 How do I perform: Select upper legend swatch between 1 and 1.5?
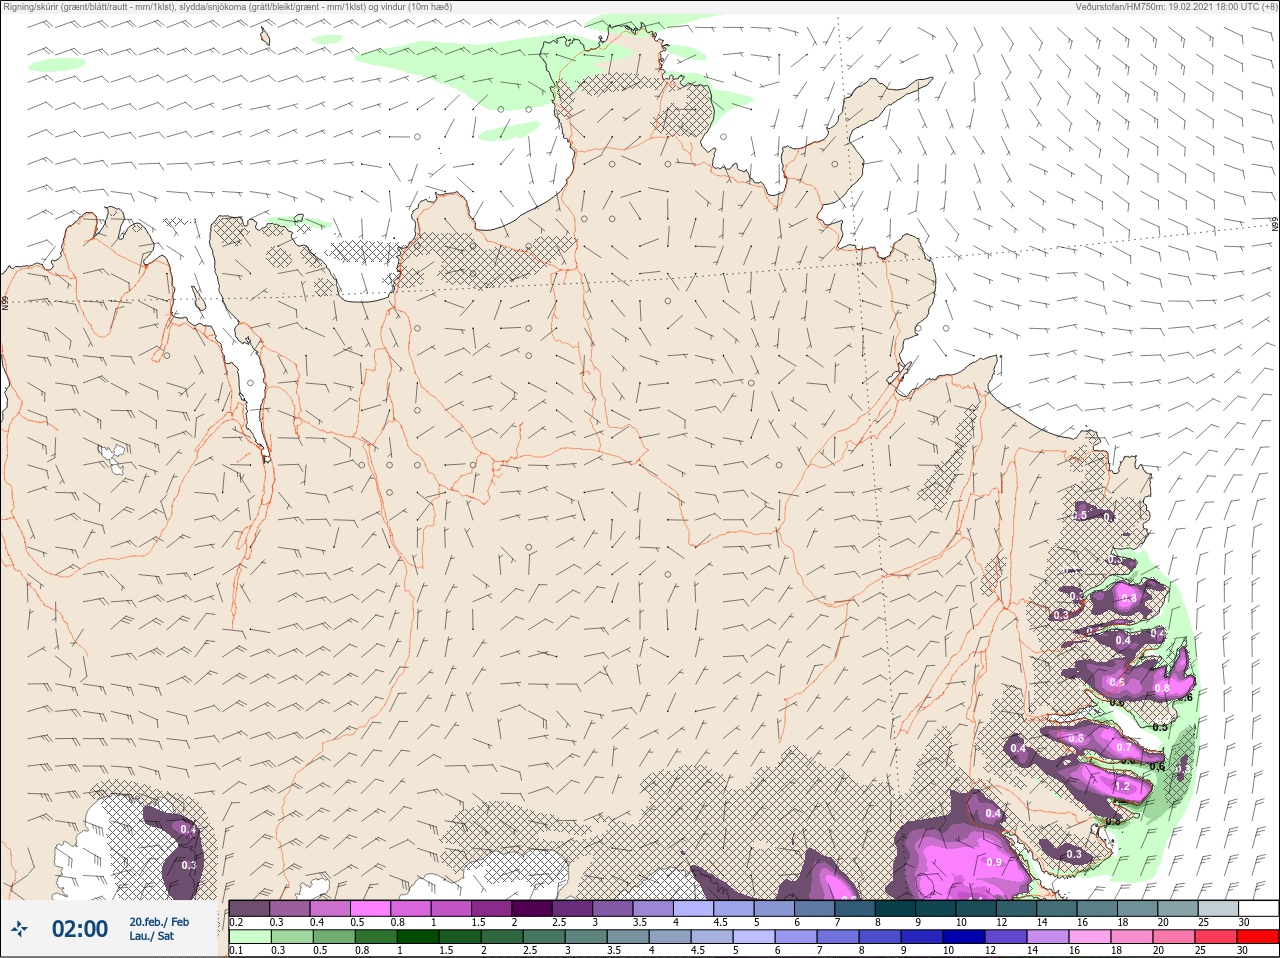tap(451, 908)
